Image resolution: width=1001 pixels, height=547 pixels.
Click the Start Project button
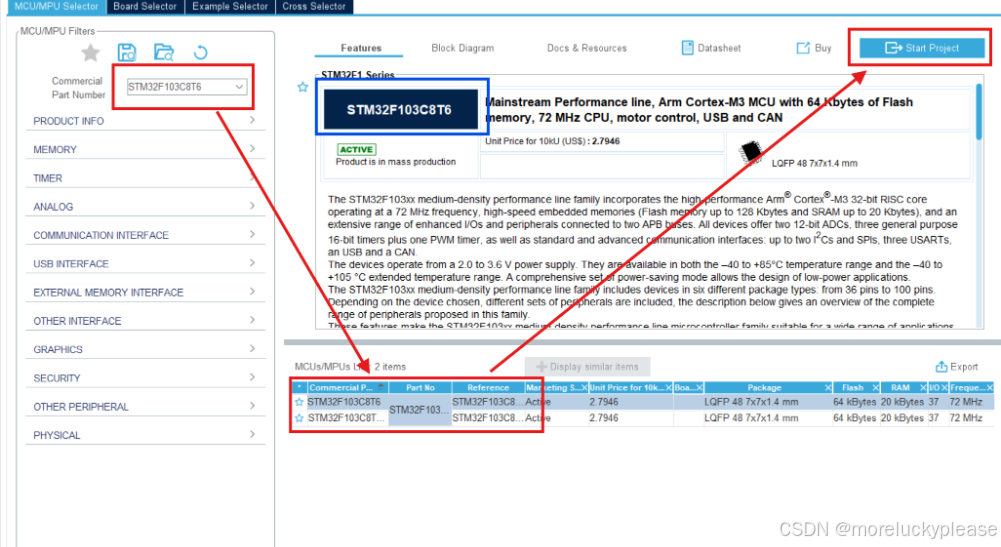point(921,48)
